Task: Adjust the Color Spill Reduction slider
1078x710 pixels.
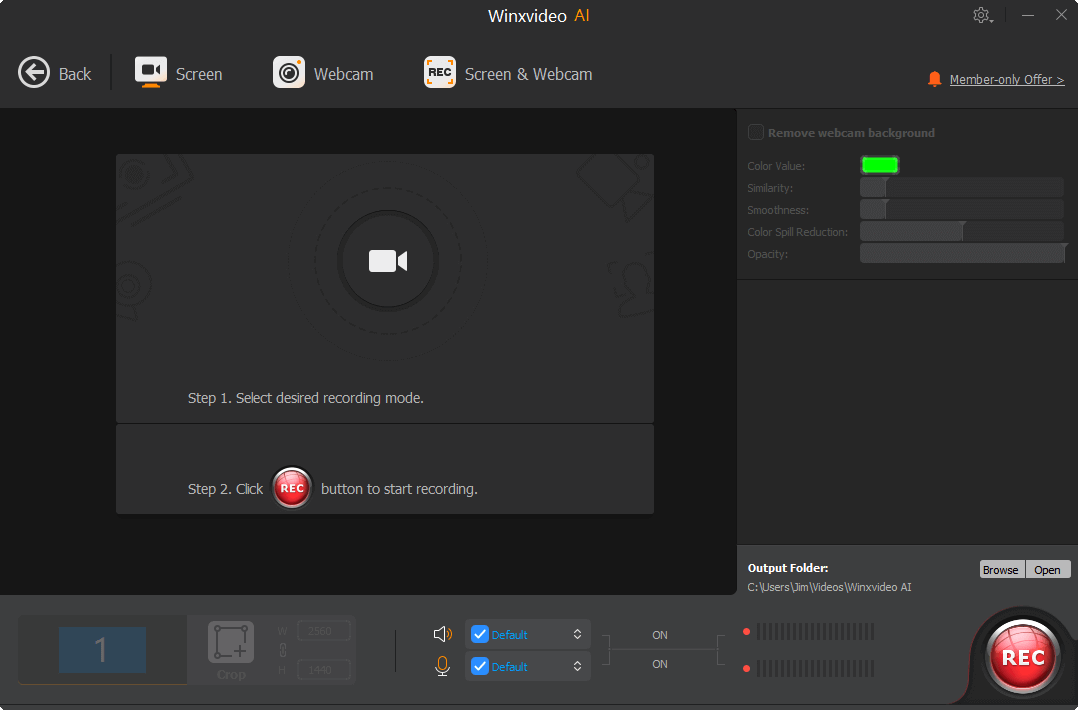Action: click(962, 232)
